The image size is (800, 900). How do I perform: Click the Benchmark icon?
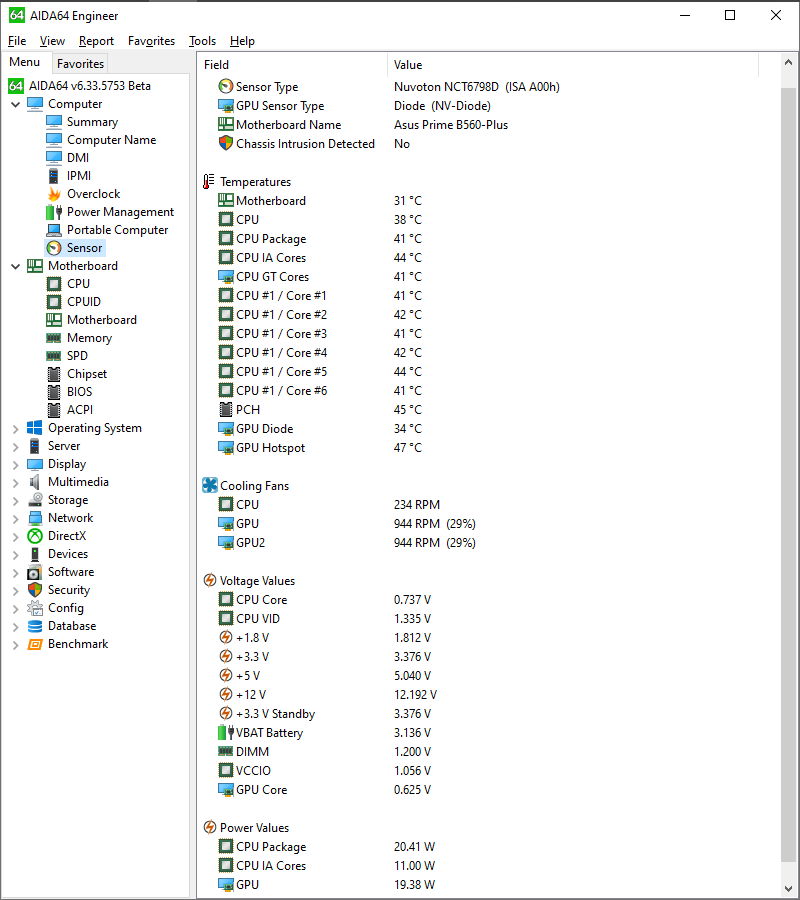(35, 644)
